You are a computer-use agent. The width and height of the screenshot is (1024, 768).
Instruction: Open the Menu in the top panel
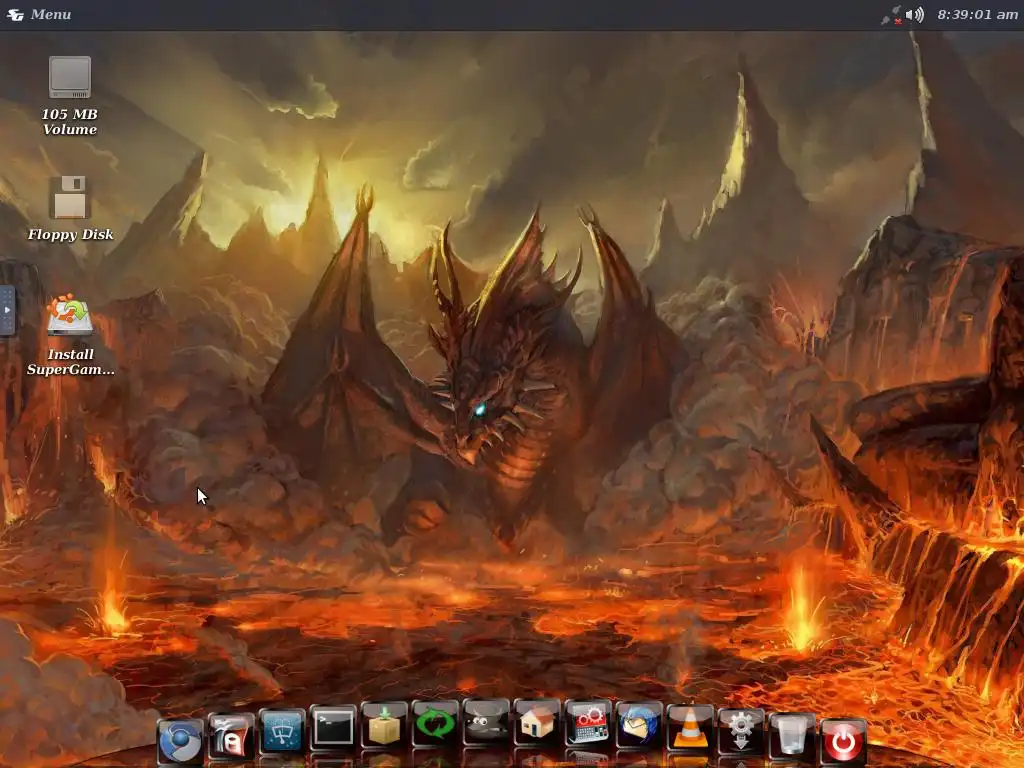[x=39, y=14]
